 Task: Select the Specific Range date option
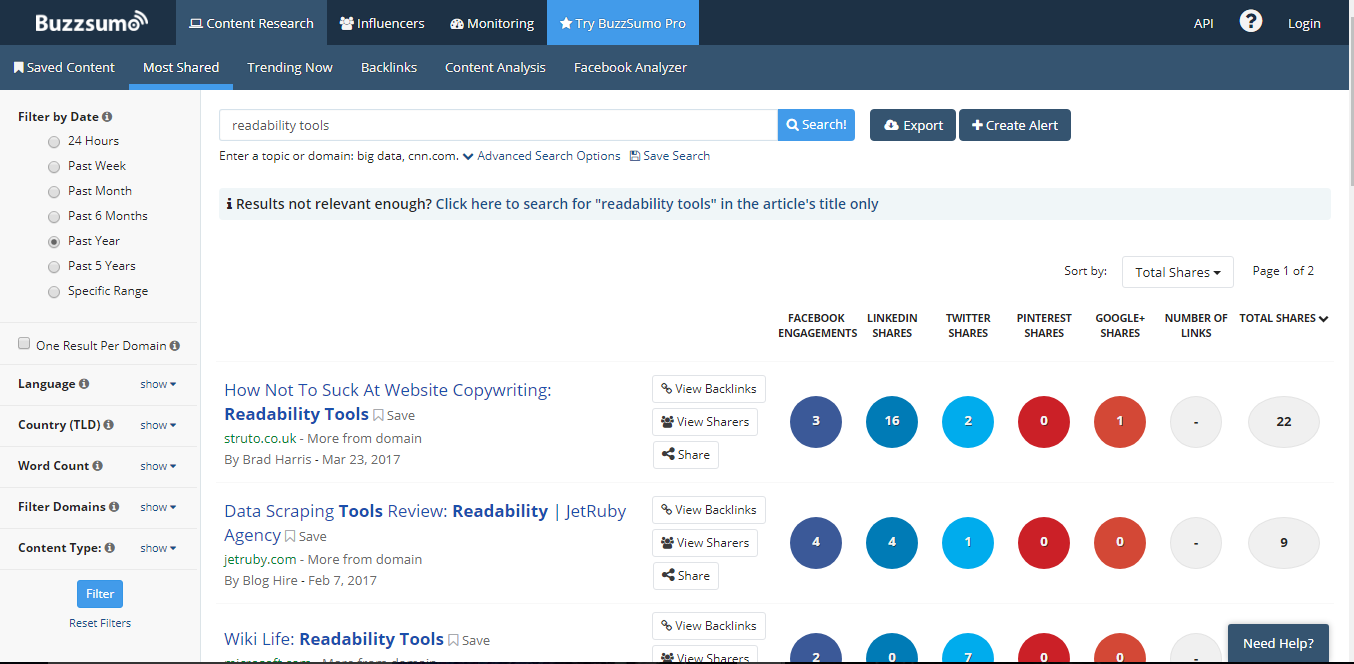click(54, 292)
